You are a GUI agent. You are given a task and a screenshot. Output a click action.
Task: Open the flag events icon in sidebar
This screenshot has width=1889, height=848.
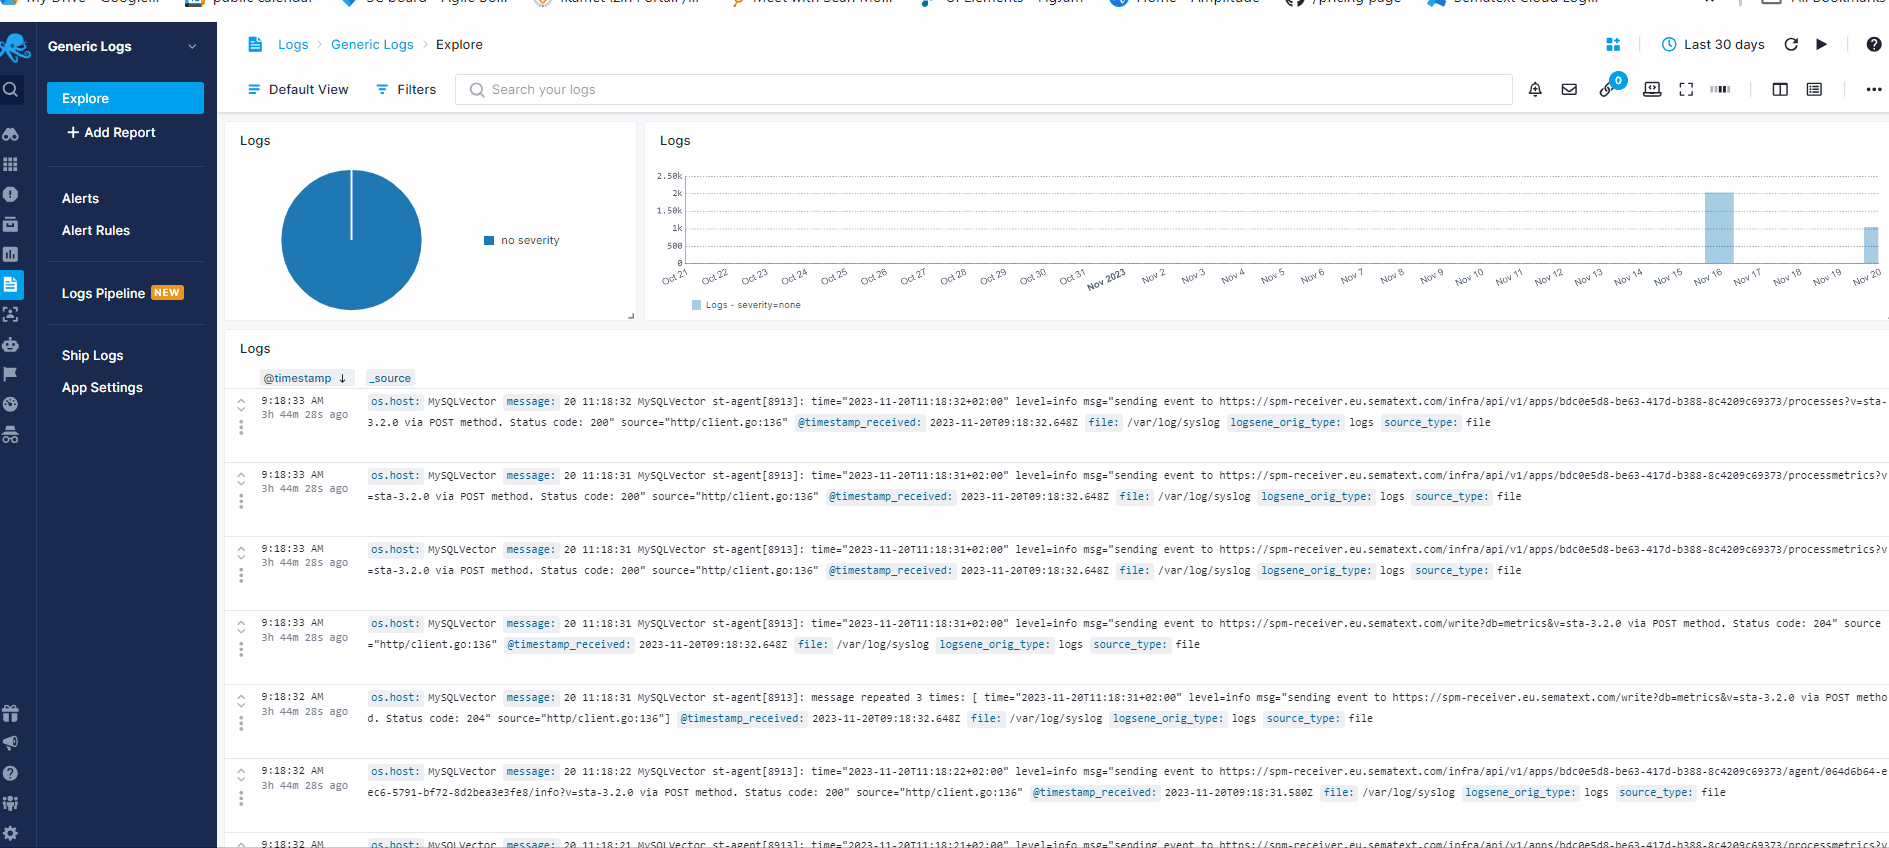[10, 374]
